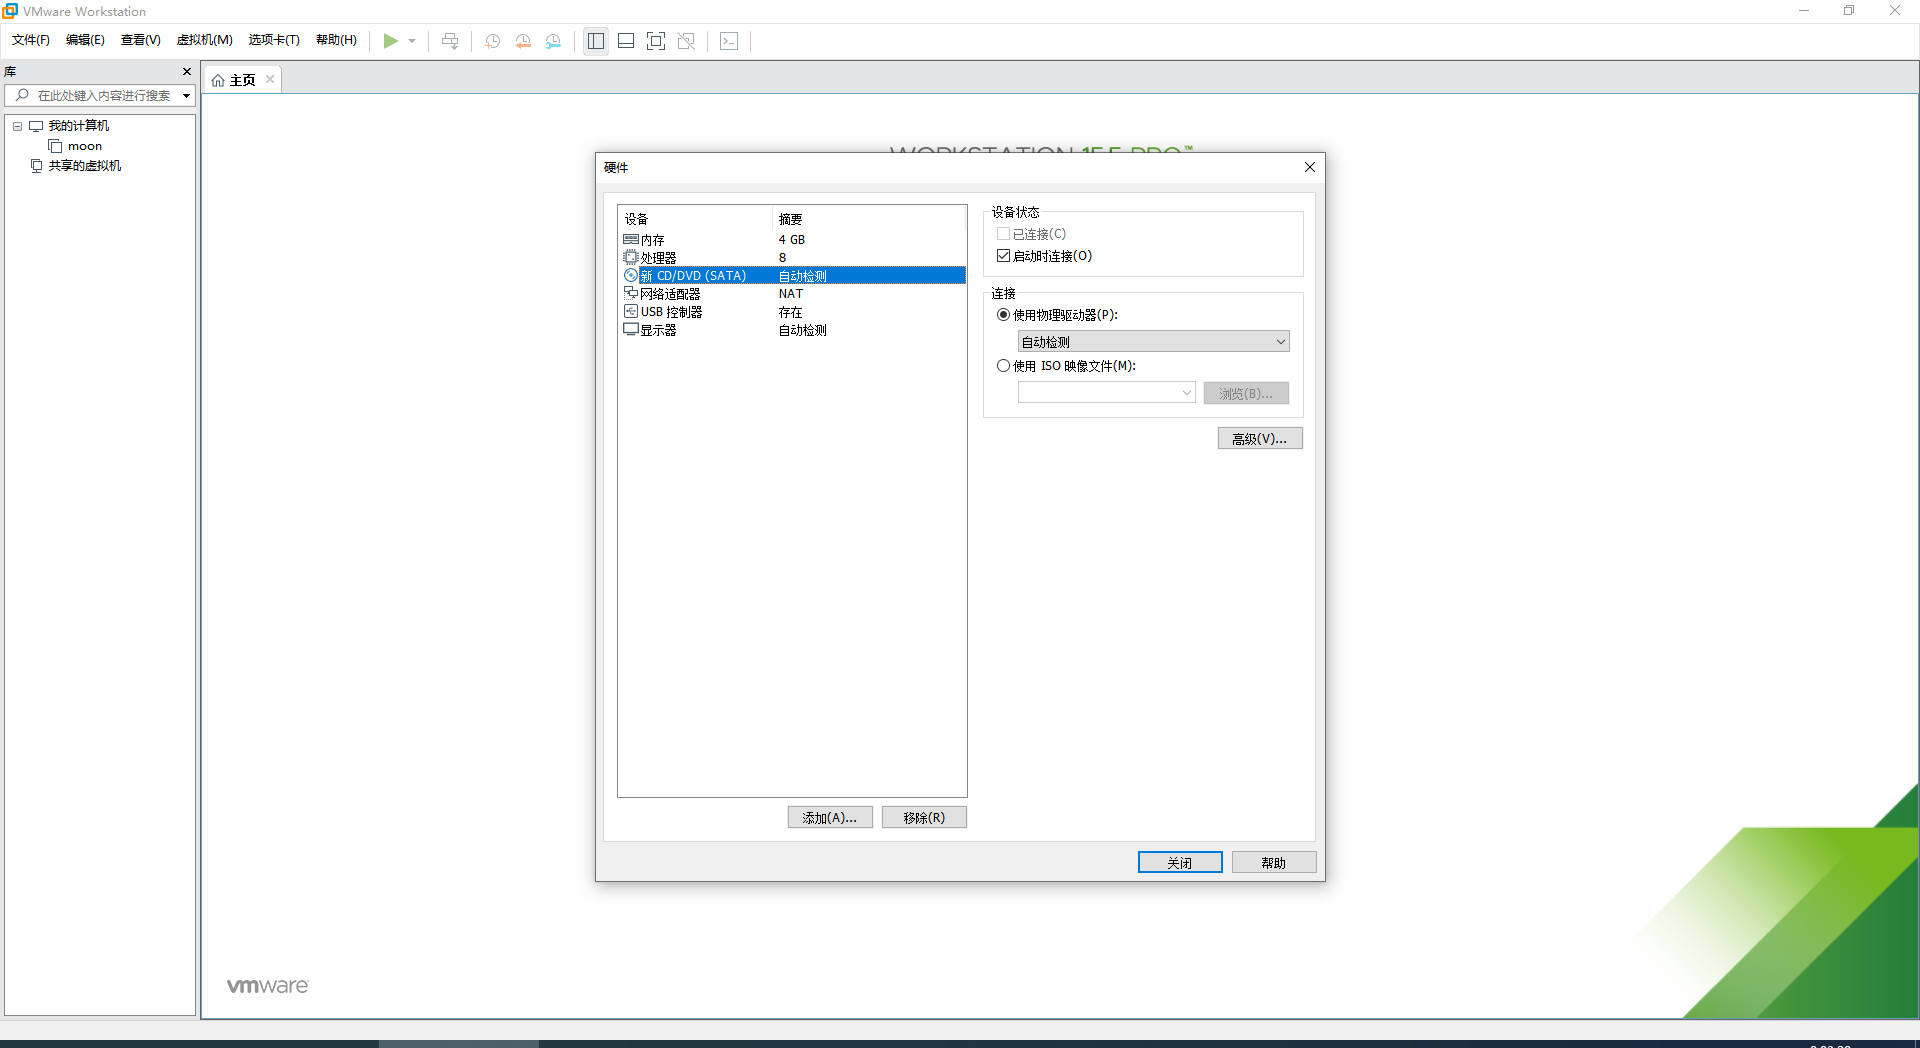Click the full screen mode icon
The width and height of the screenshot is (1920, 1048).
[x=656, y=41]
